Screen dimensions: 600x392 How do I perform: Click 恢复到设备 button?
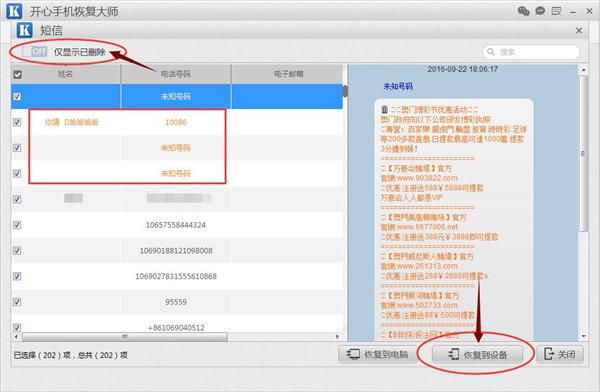pyautogui.click(x=478, y=354)
